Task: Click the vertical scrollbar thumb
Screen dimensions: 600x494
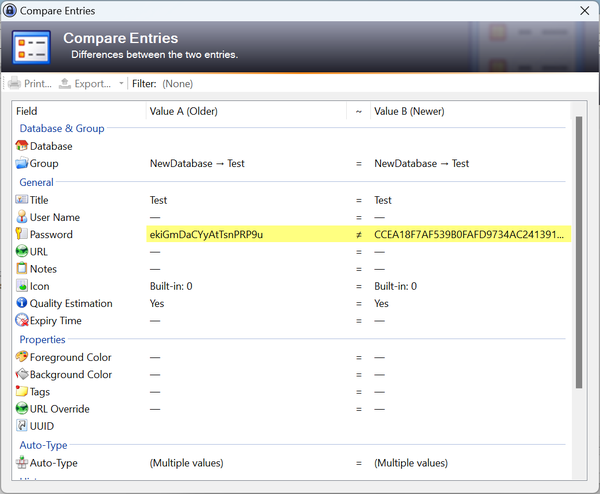Action: click(x=579, y=253)
